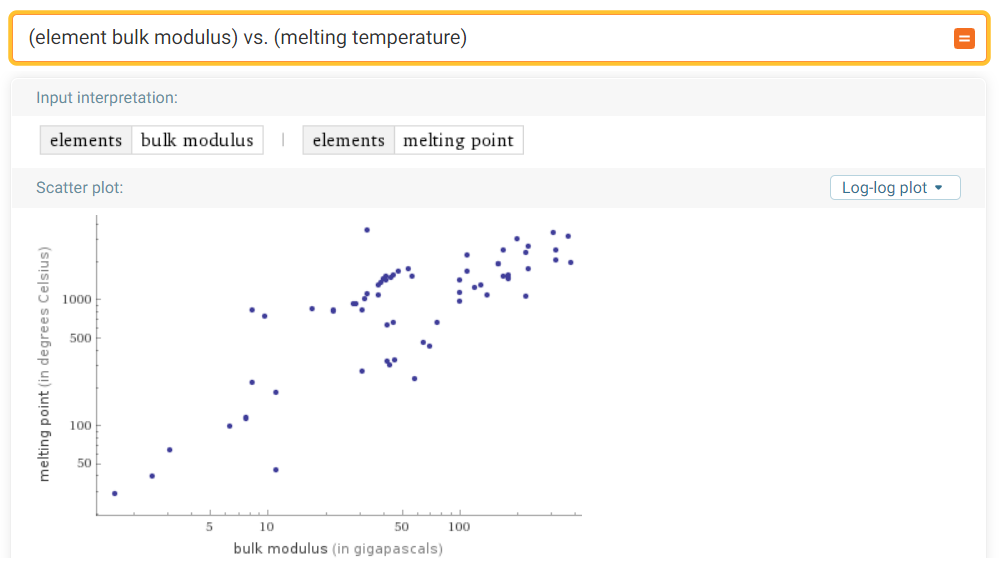
Task: Click the "bulk modulus" interpretation token
Action: (197, 140)
